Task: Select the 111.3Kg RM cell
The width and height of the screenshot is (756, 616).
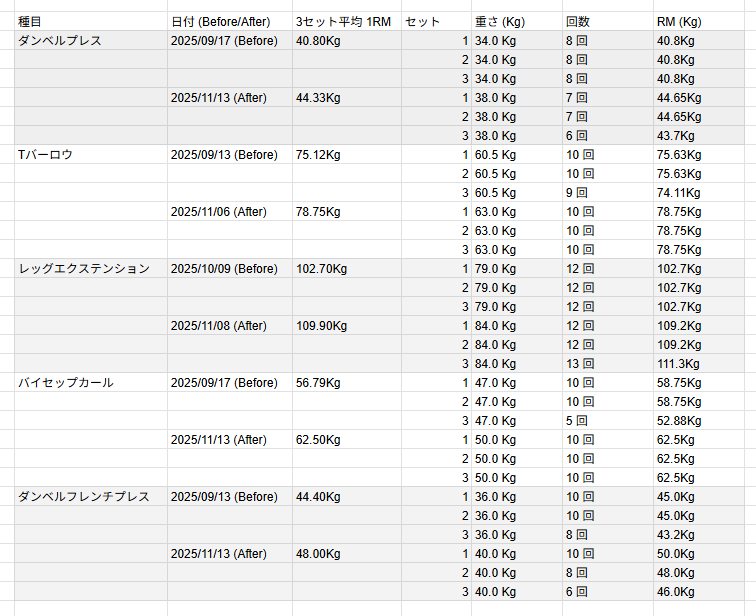Action: point(699,364)
